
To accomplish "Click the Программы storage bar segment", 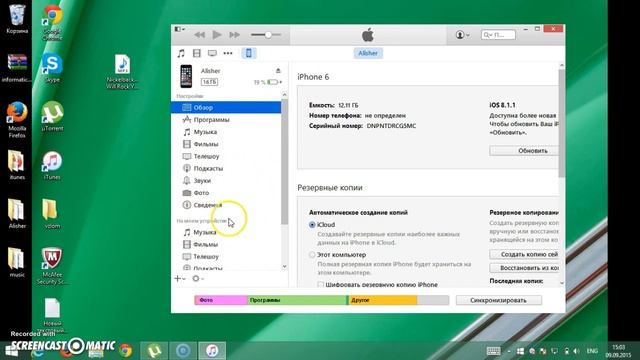I will pos(297,300).
